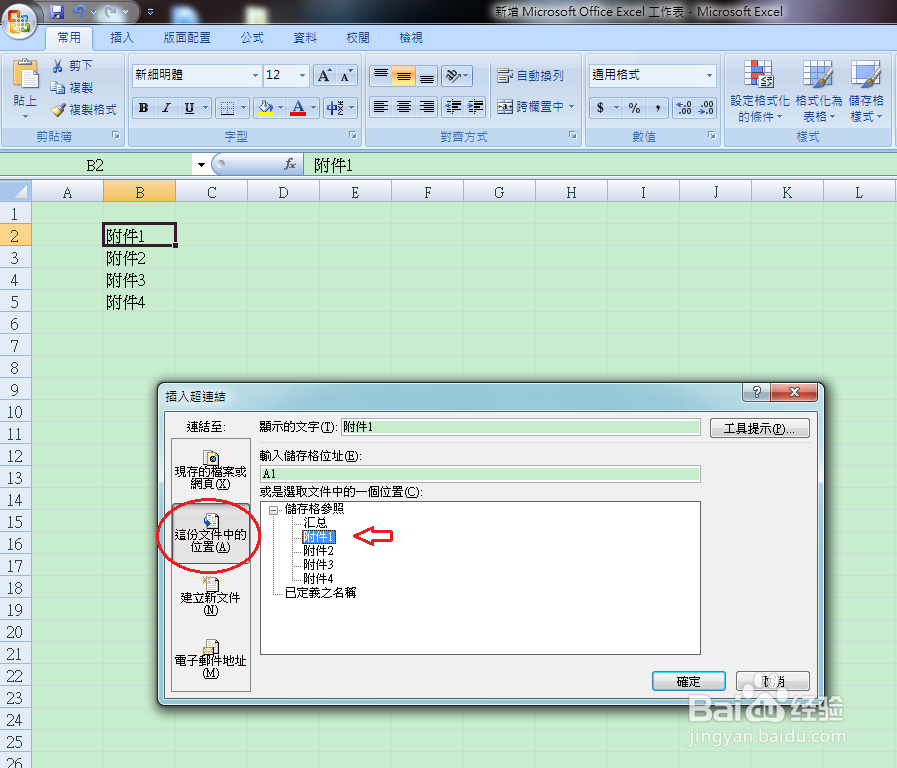Open the 公式 ribbon tab
Screen dimensions: 897x768
pos(251,37)
